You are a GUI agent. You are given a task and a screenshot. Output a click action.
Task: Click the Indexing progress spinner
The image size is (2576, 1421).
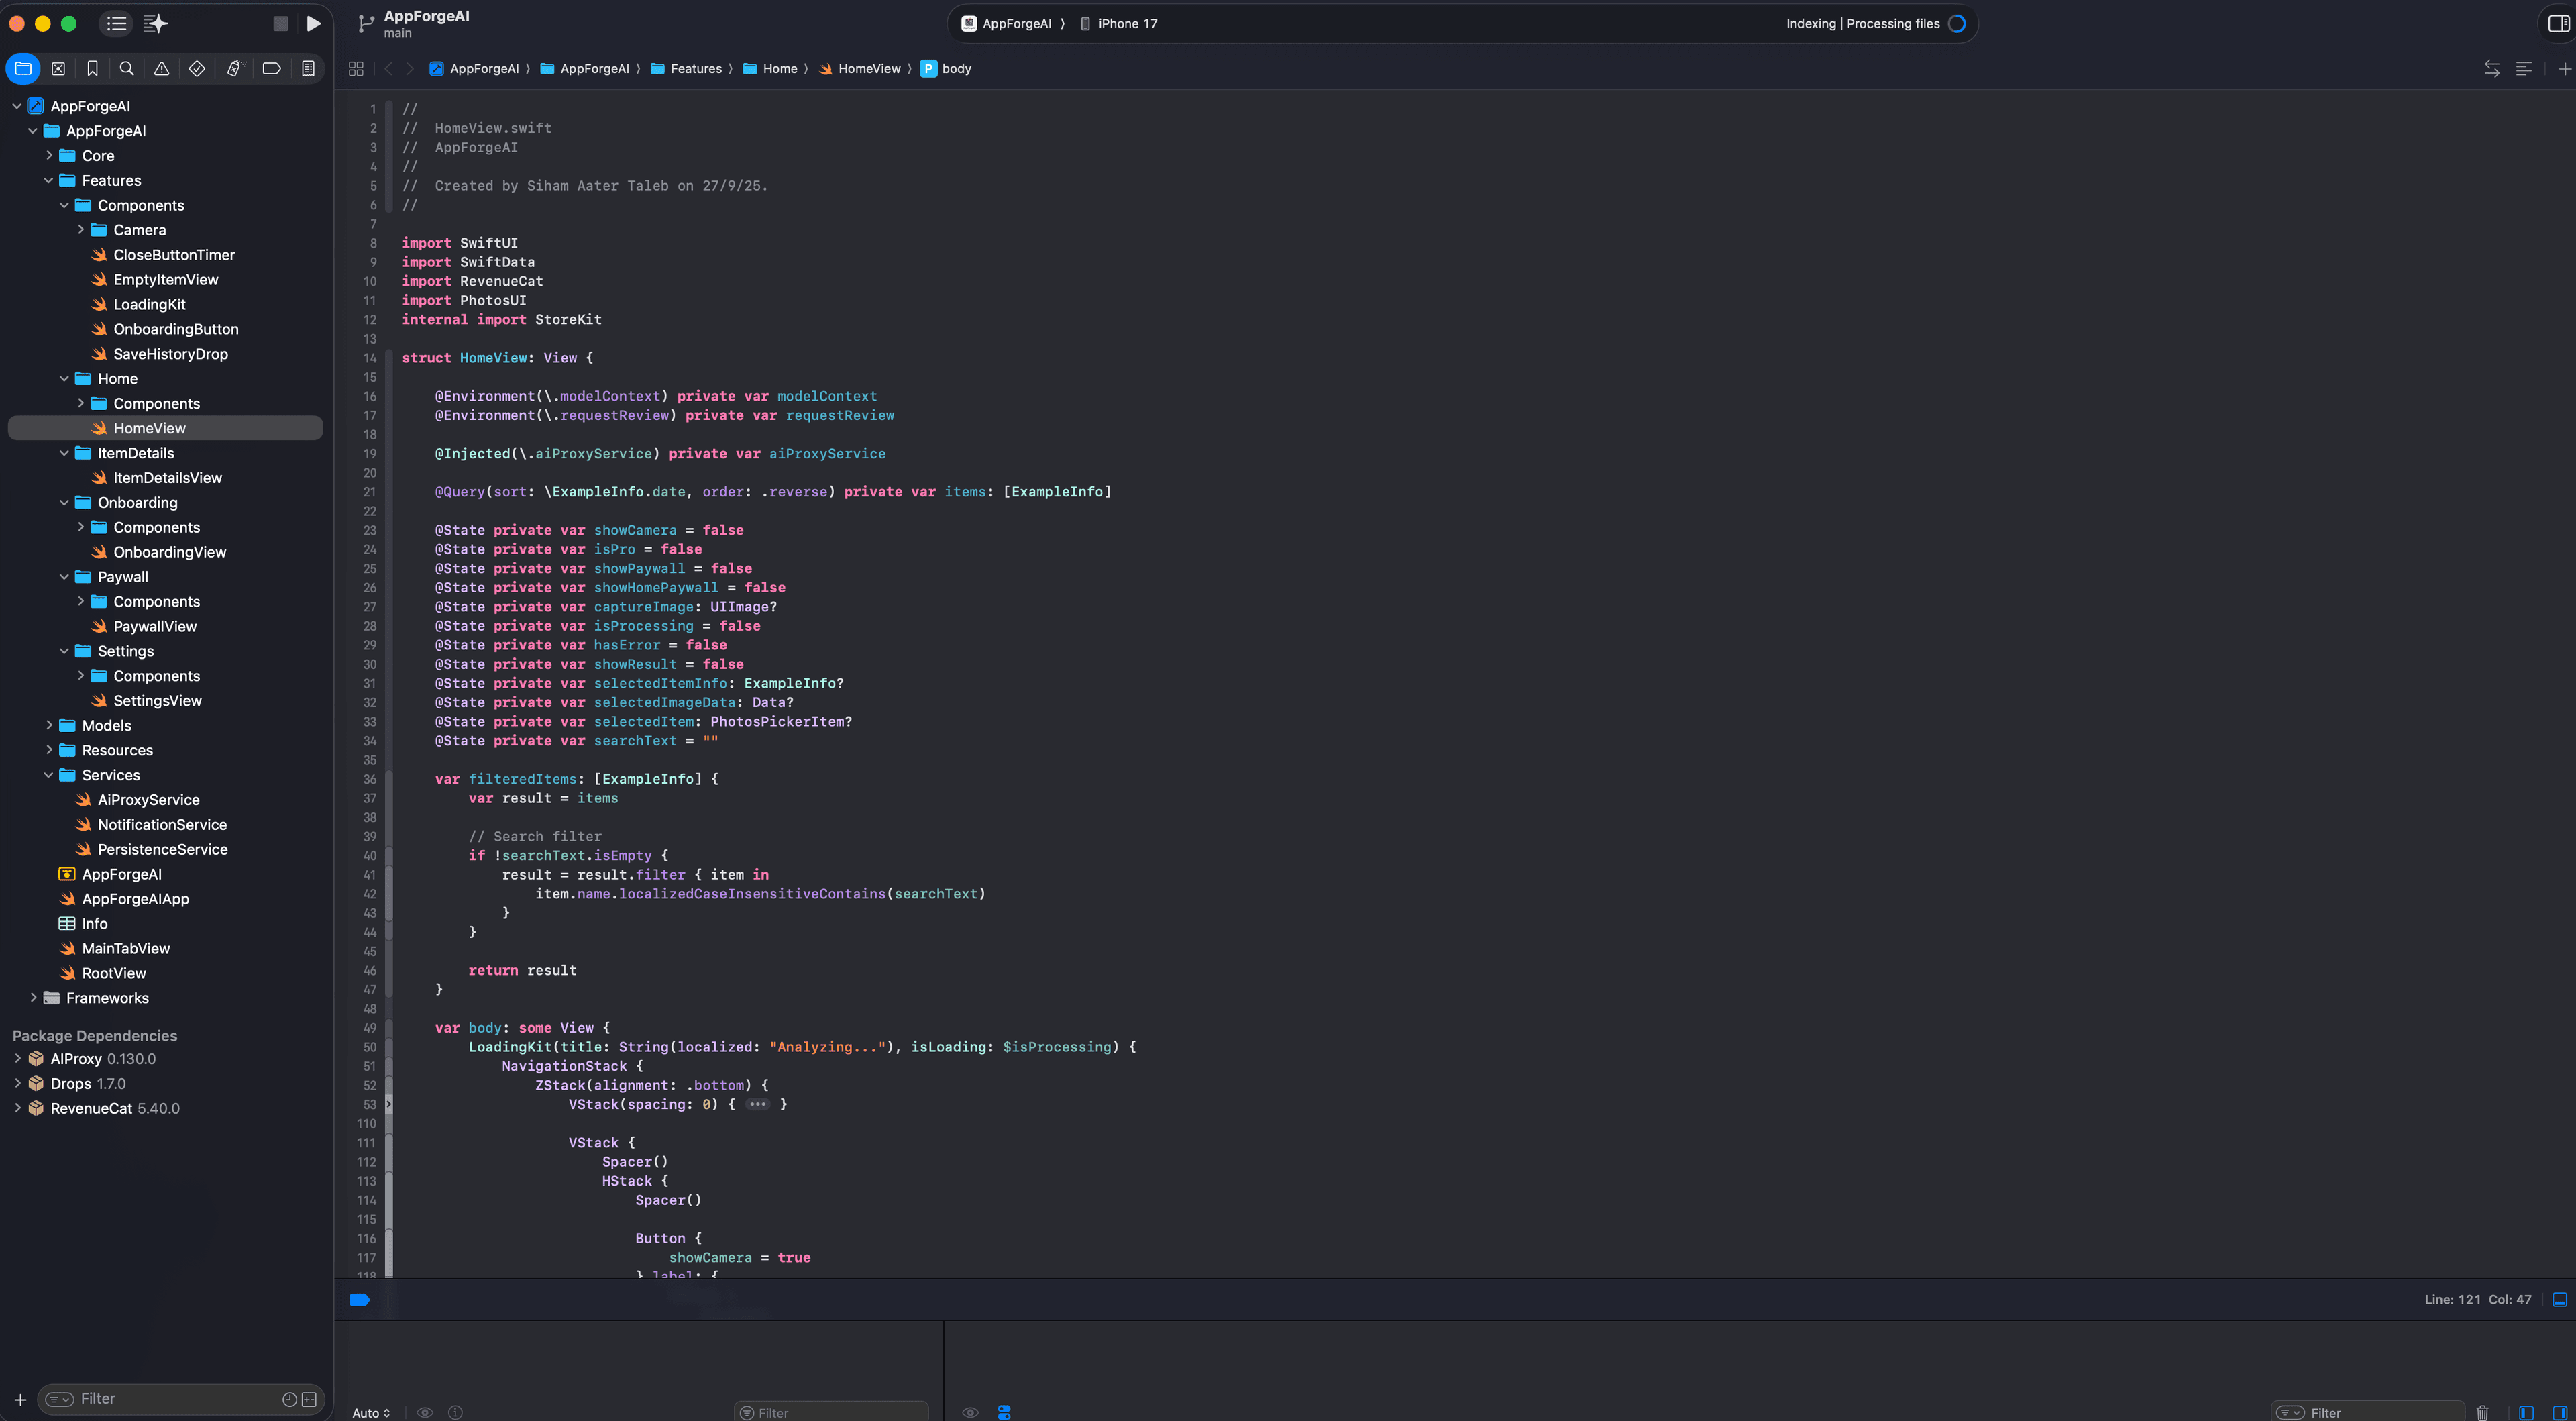(x=1957, y=23)
